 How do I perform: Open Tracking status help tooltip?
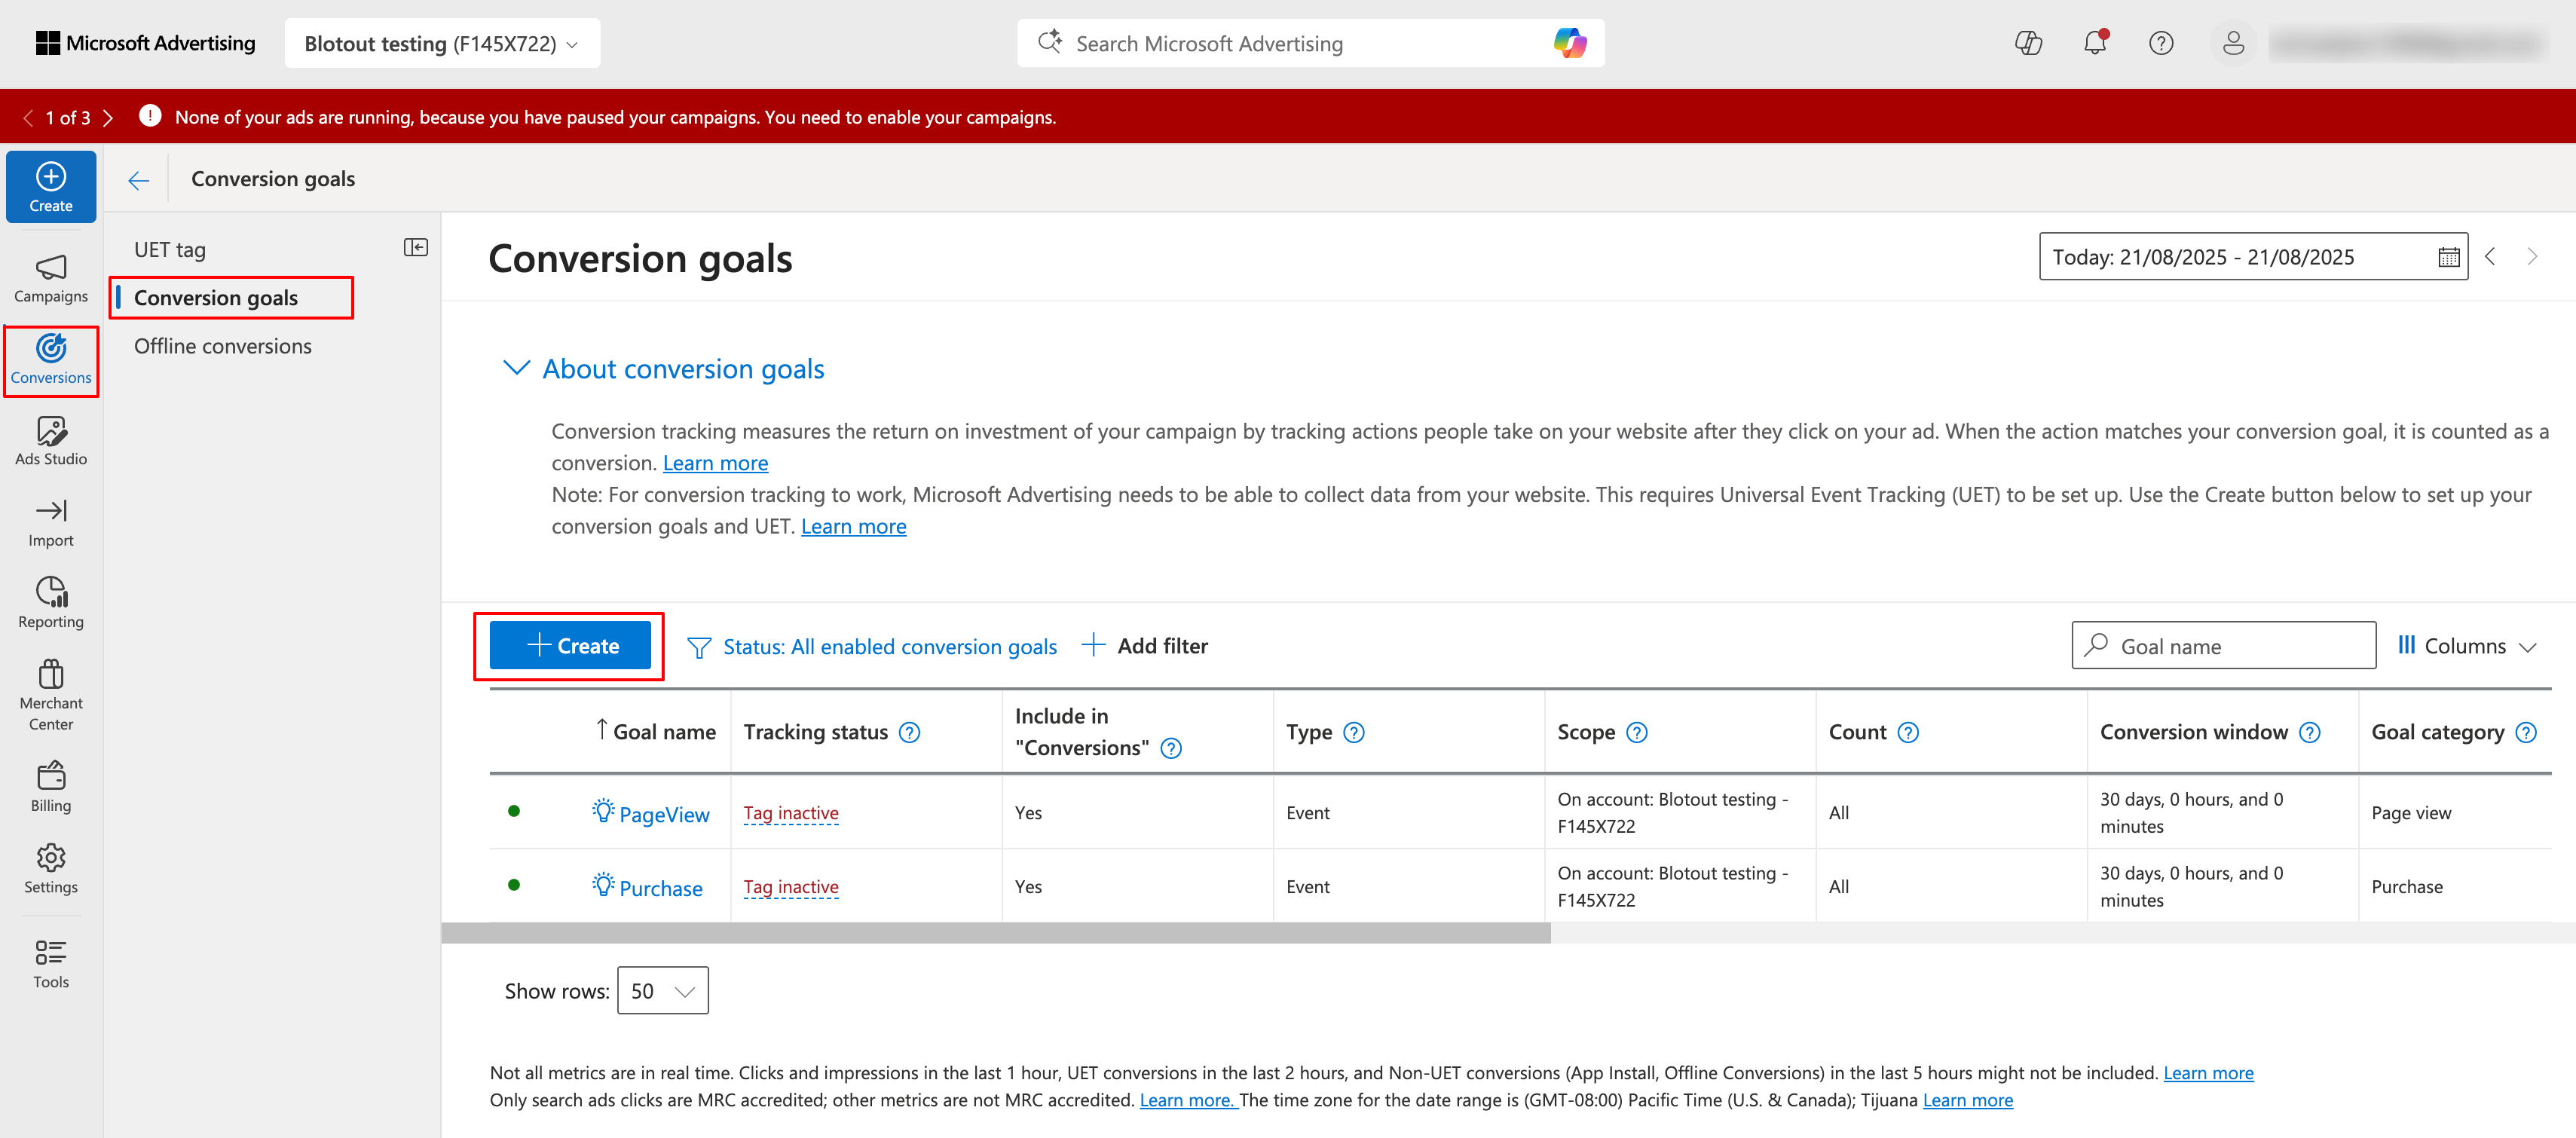pos(909,733)
